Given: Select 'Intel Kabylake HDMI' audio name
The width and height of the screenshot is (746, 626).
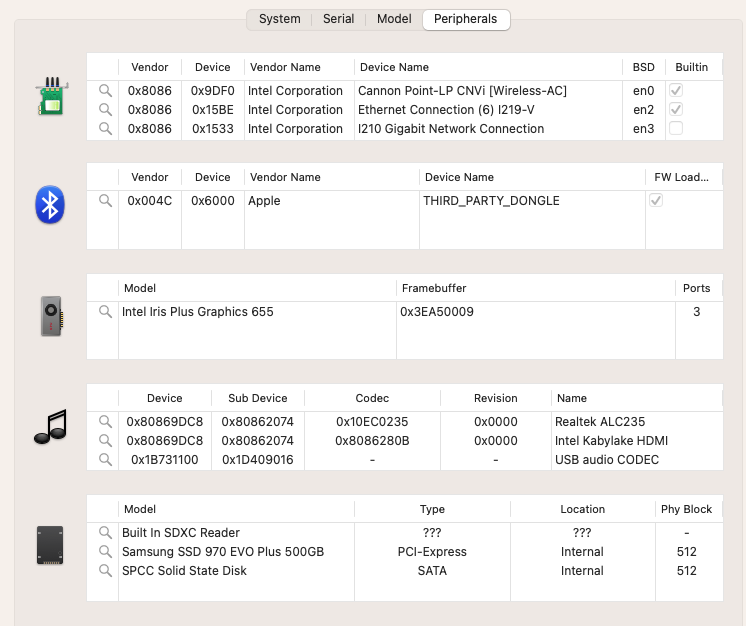Looking at the screenshot, I should pyautogui.click(x=611, y=440).
